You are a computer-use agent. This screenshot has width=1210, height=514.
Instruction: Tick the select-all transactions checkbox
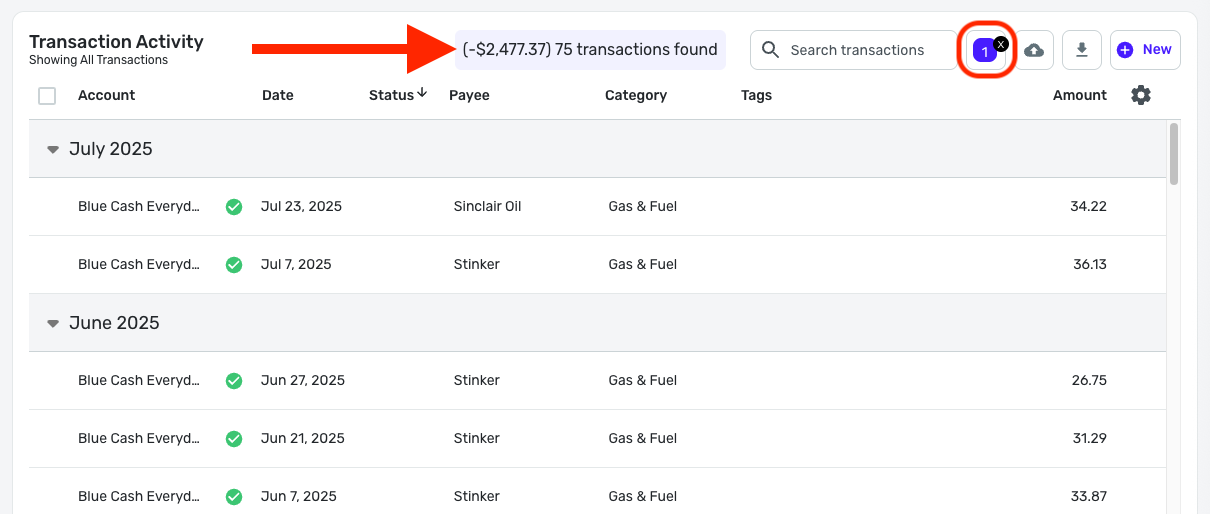pyautogui.click(x=47, y=96)
